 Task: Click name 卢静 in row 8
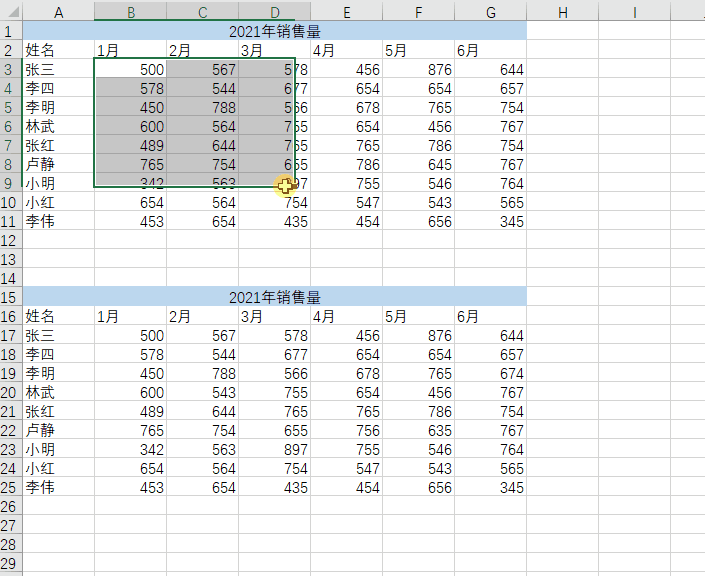(x=58, y=164)
